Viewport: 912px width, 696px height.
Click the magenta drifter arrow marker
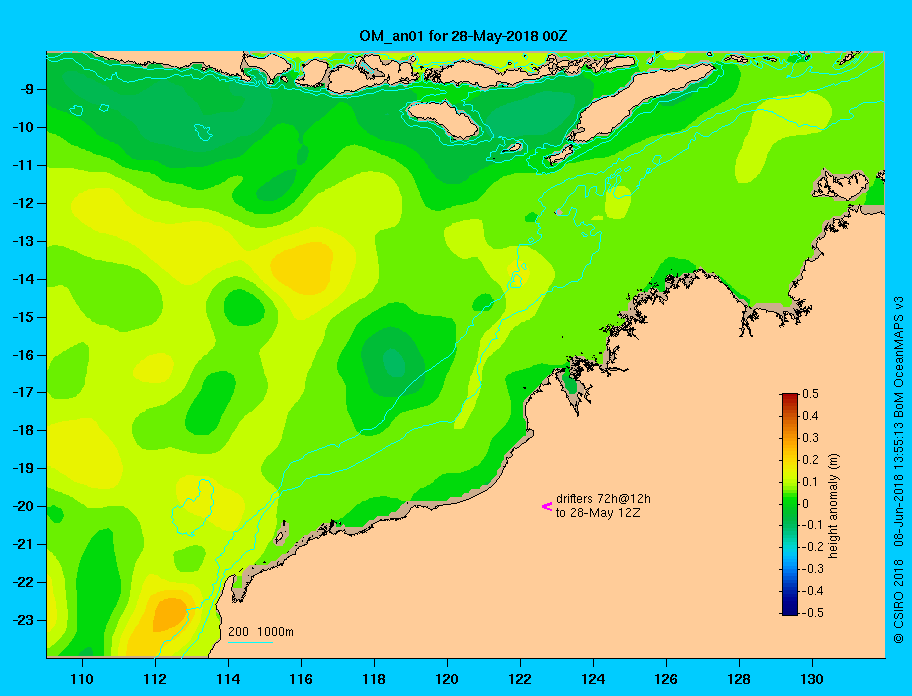pyautogui.click(x=547, y=506)
